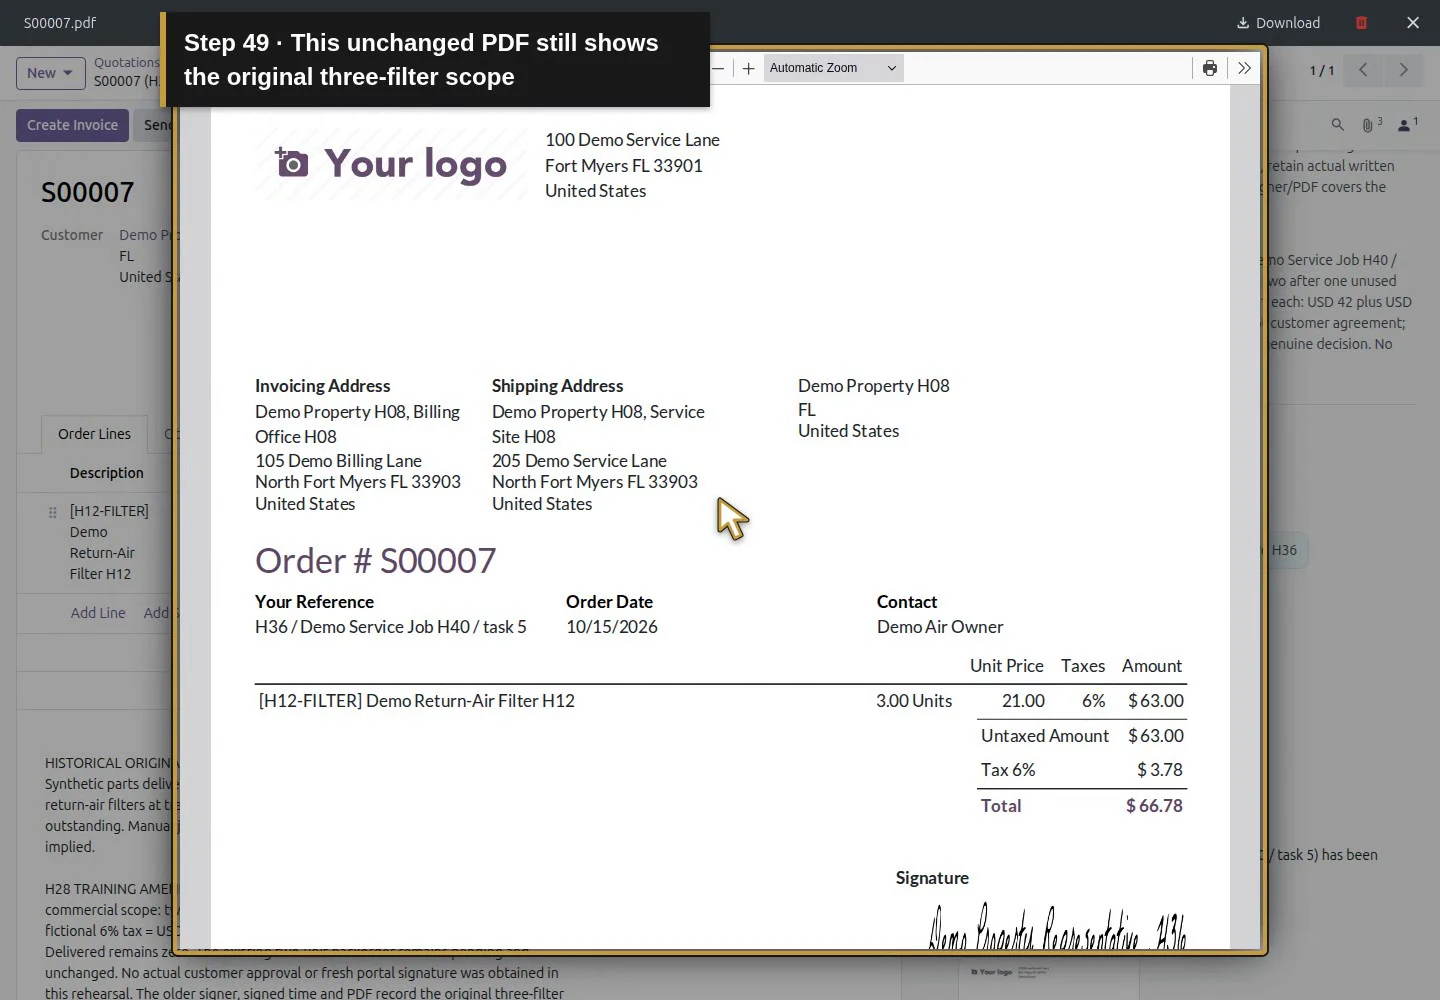Image resolution: width=1440 pixels, height=1000 pixels.
Task: Click the unit price 21.00
Action: tap(1023, 701)
